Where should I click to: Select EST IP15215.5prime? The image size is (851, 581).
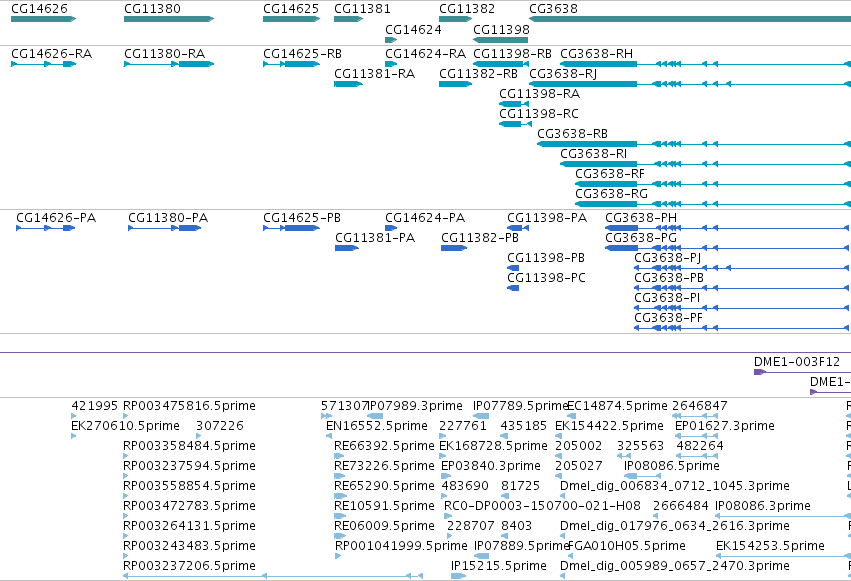[459, 576]
